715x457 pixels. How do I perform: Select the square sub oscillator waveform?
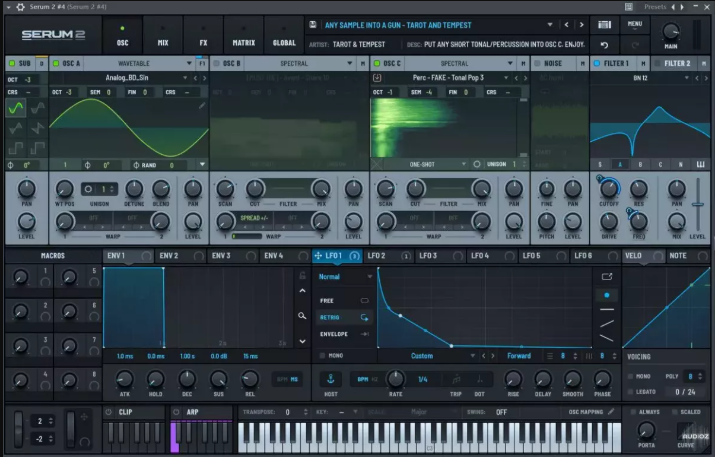16,148
